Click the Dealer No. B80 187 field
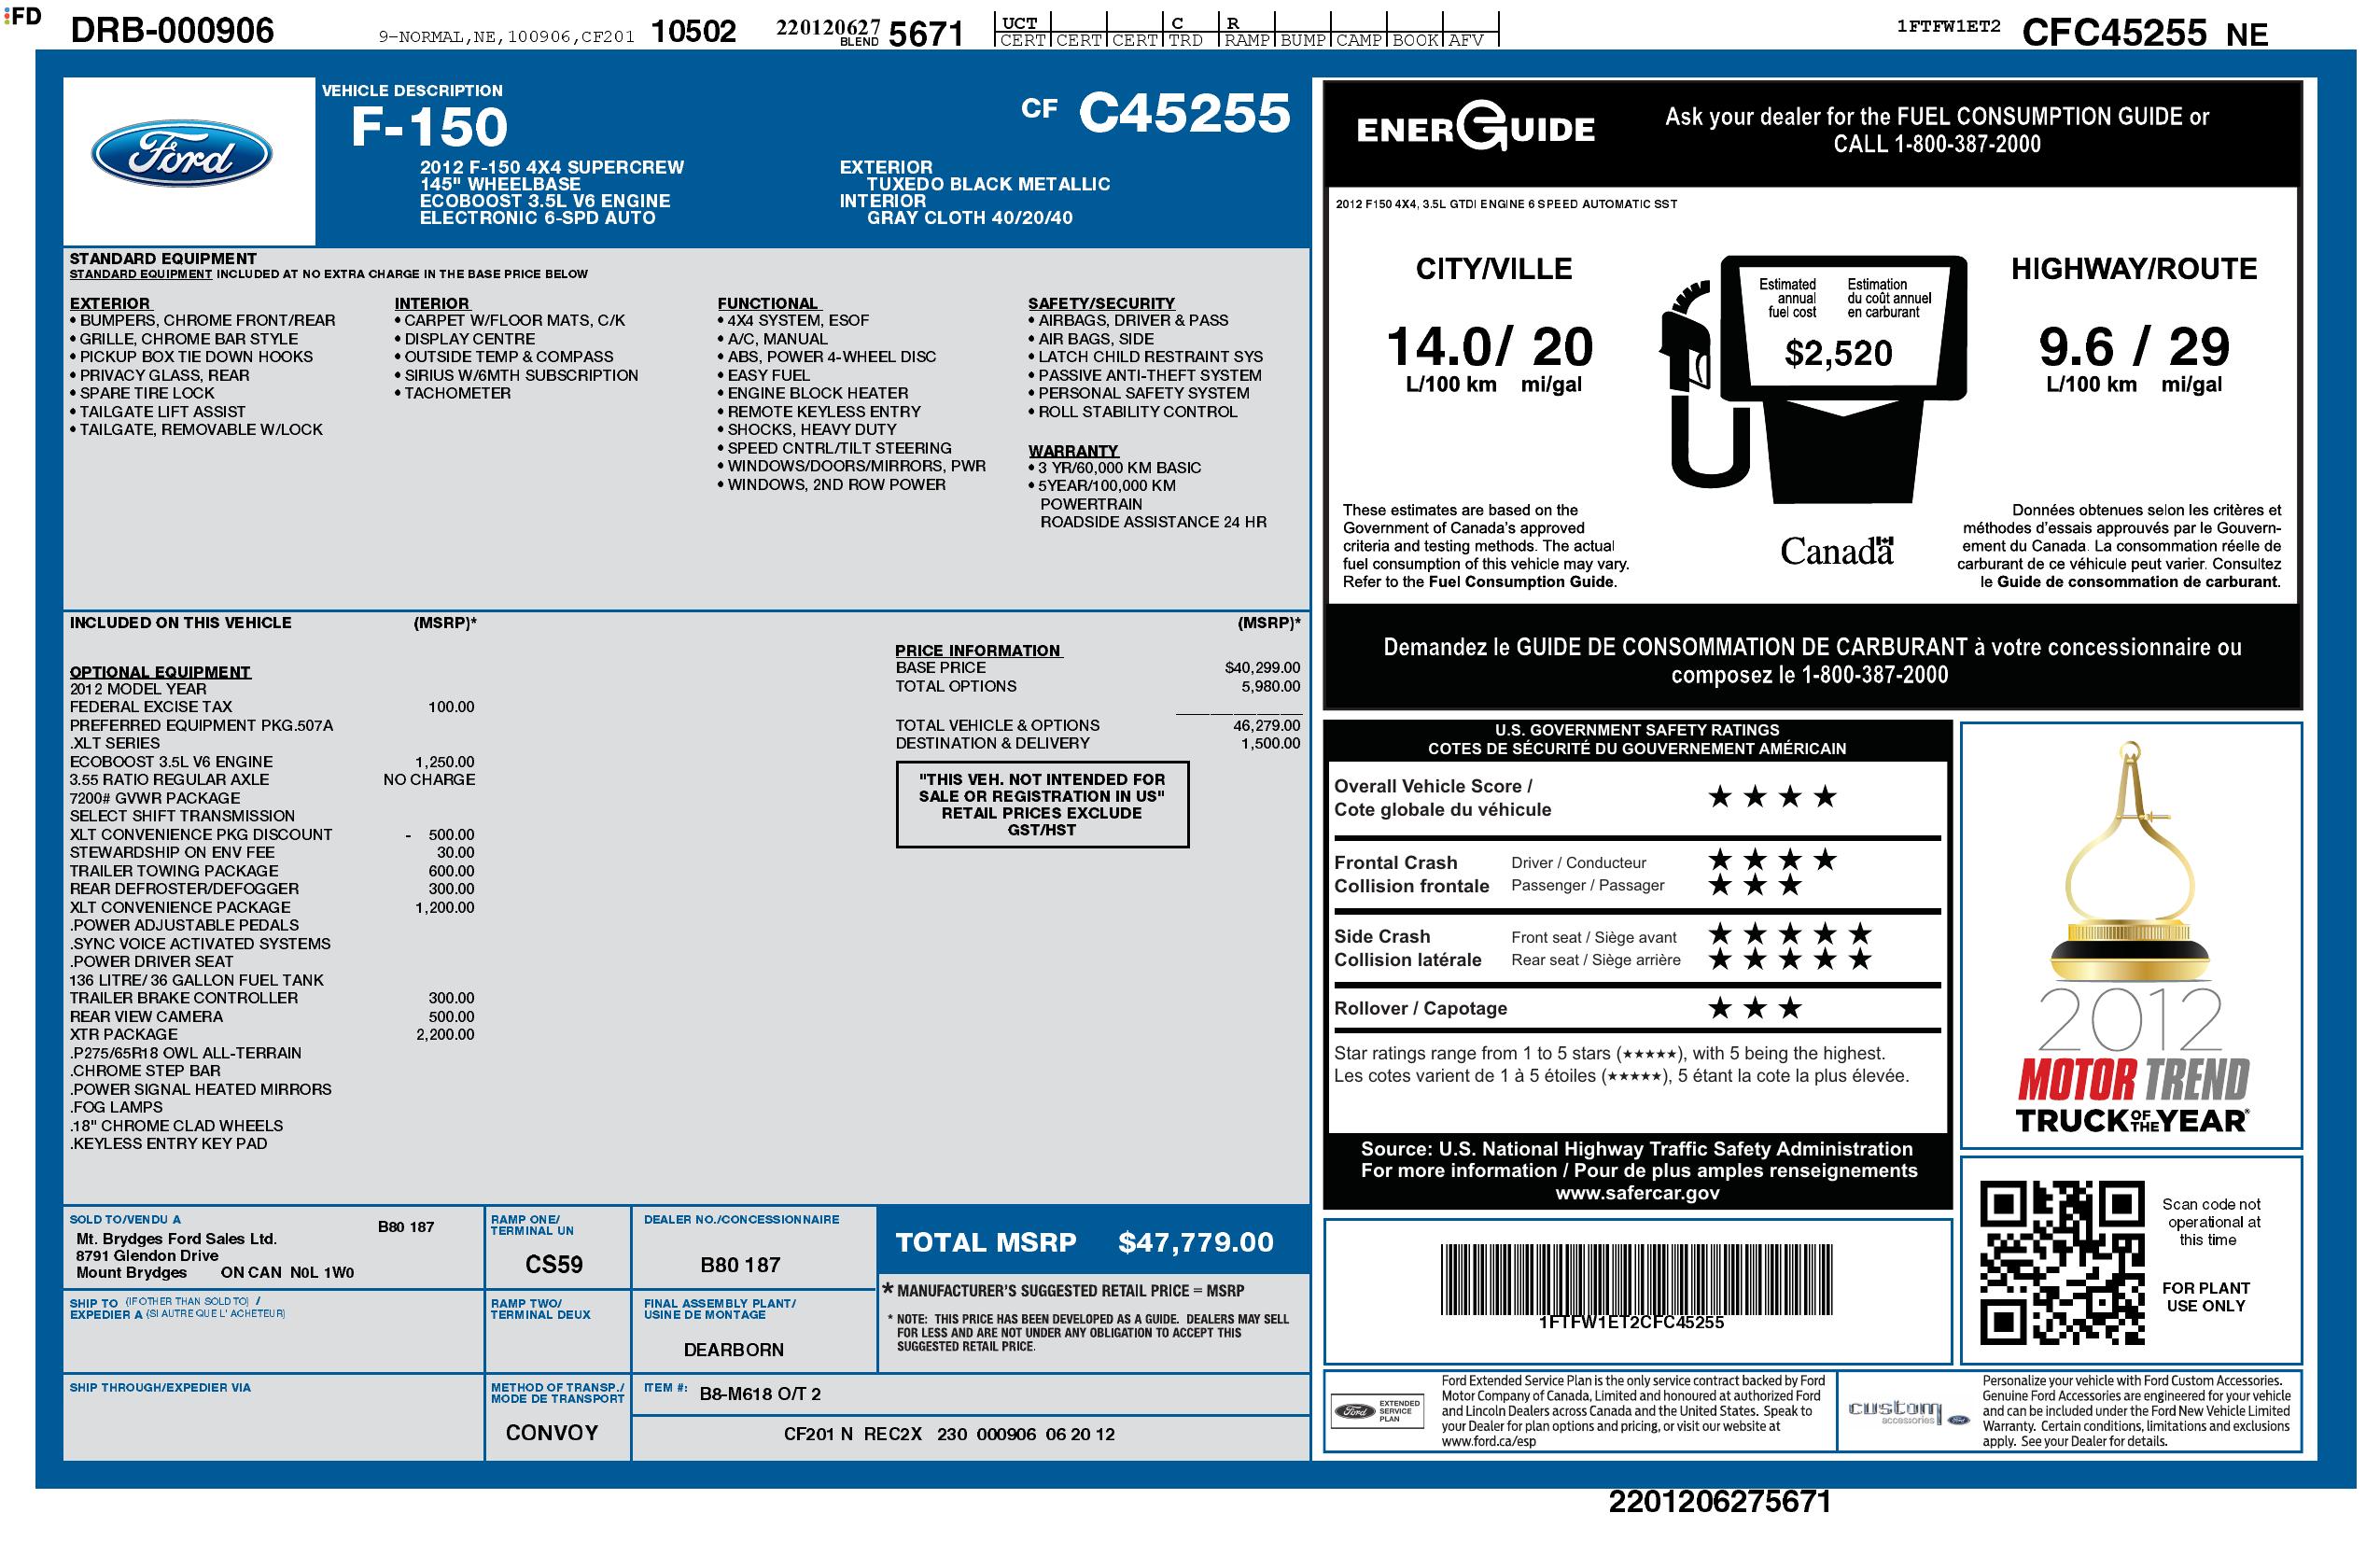The image size is (2380, 1541). coord(740,1264)
